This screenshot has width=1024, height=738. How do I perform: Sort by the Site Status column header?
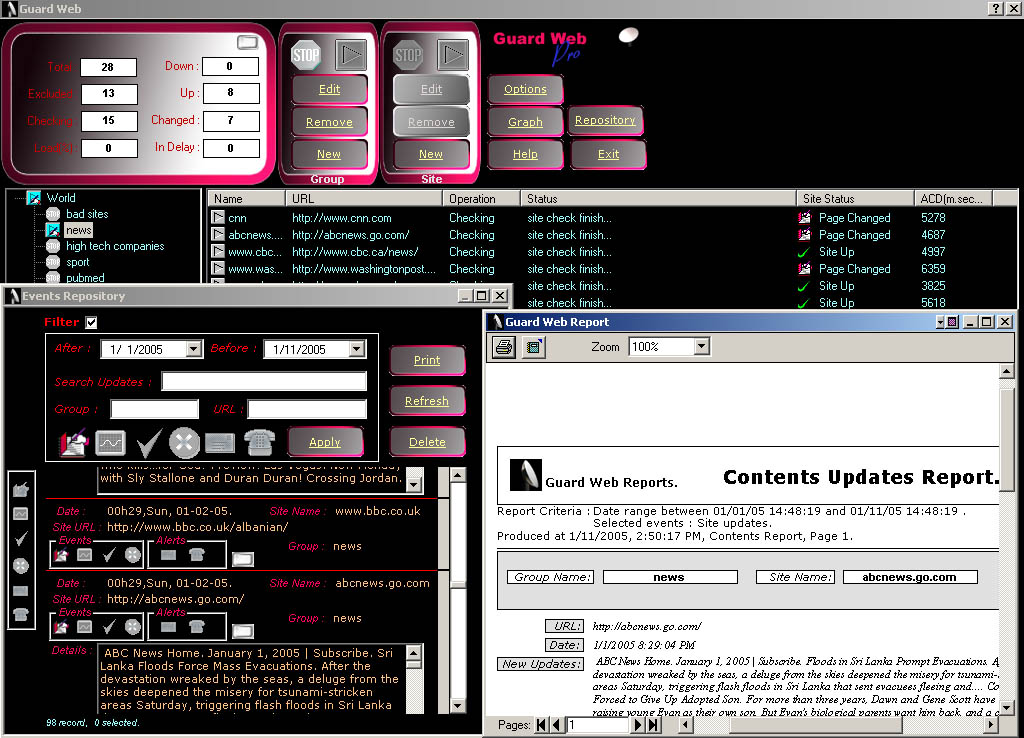[x=855, y=199]
